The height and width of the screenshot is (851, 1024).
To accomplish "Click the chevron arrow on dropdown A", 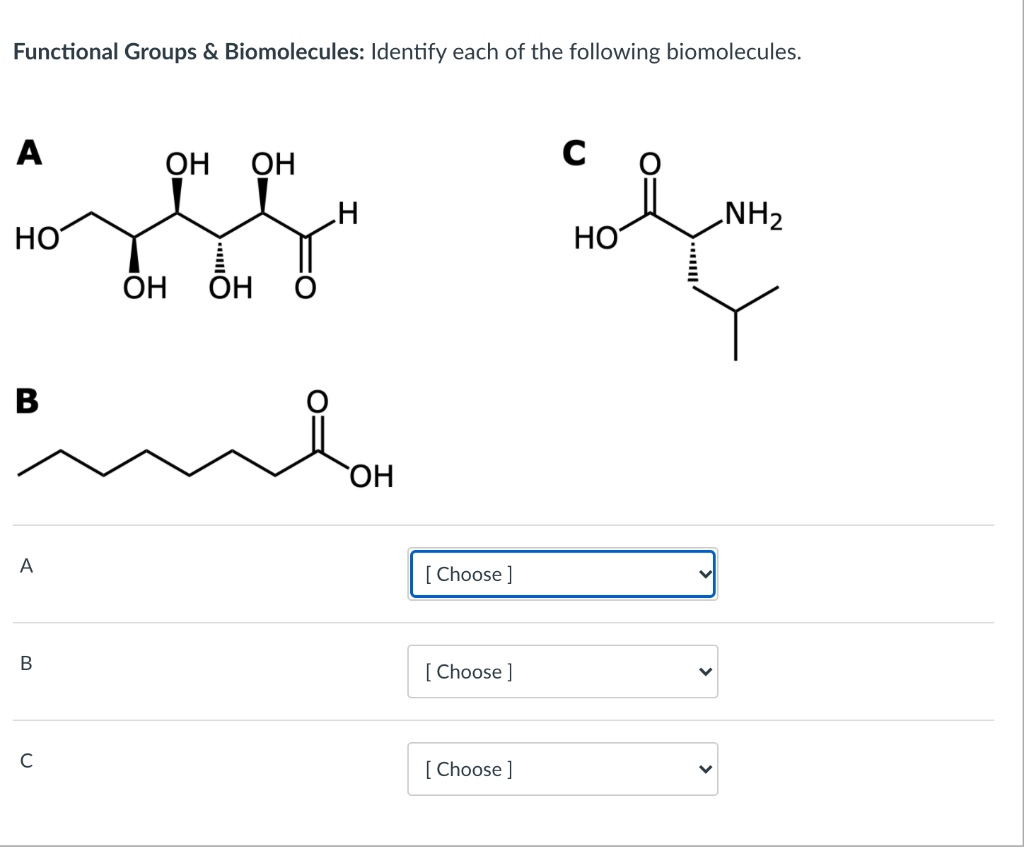I will (705, 574).
